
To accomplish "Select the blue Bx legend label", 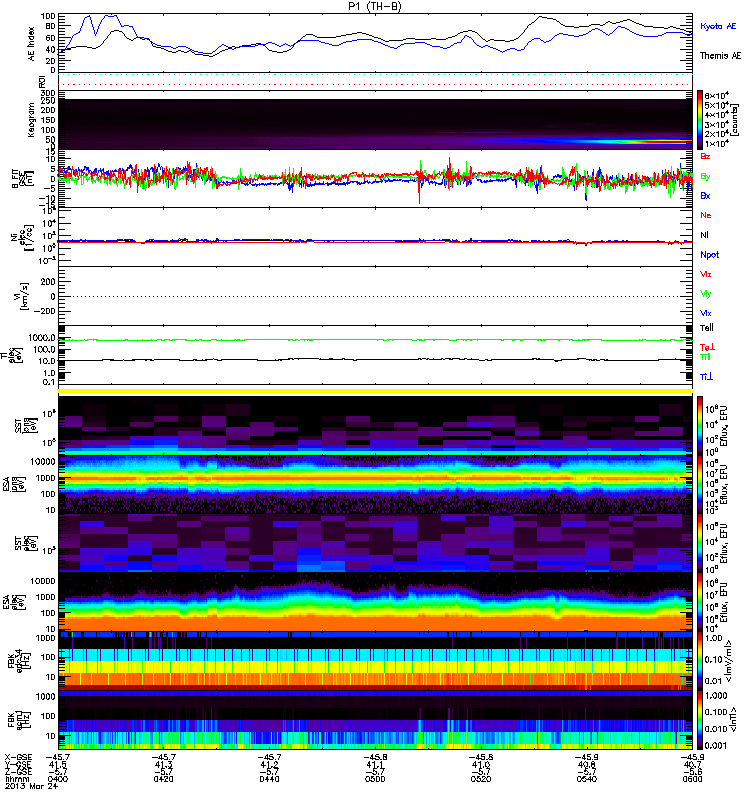I will [705, 195].
